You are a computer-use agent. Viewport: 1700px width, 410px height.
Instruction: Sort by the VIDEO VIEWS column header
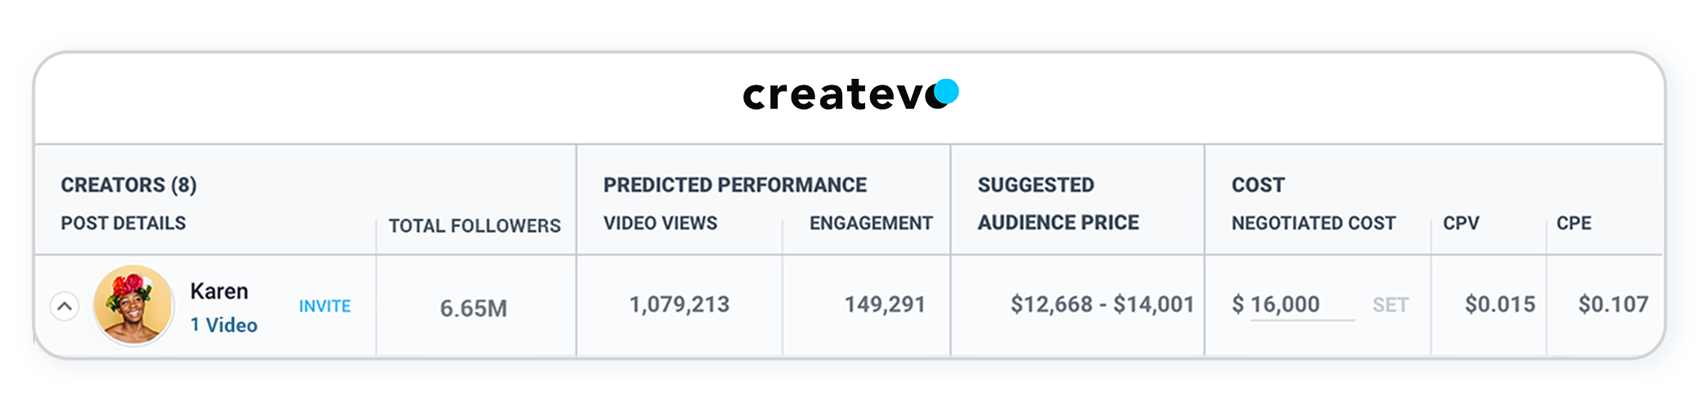tap(660, 223)
